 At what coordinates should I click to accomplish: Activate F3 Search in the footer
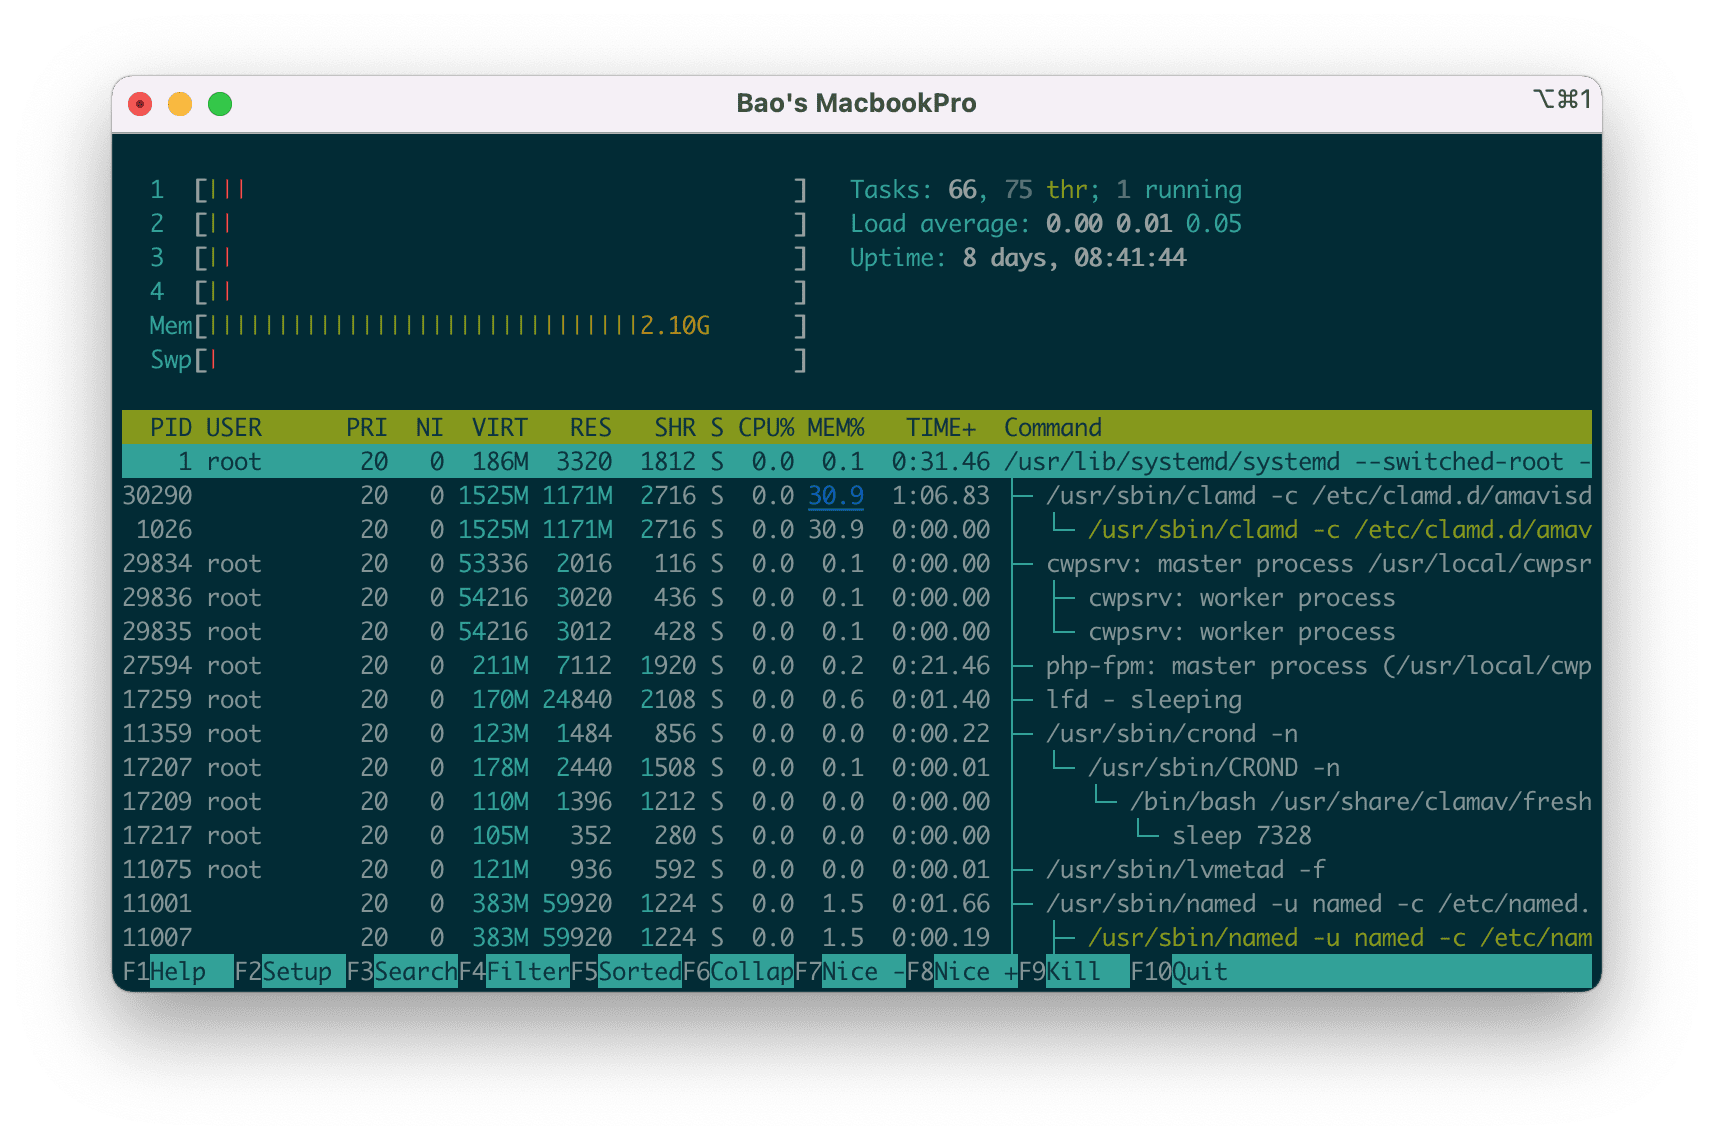pyautogui.click(x=402, y=971)
